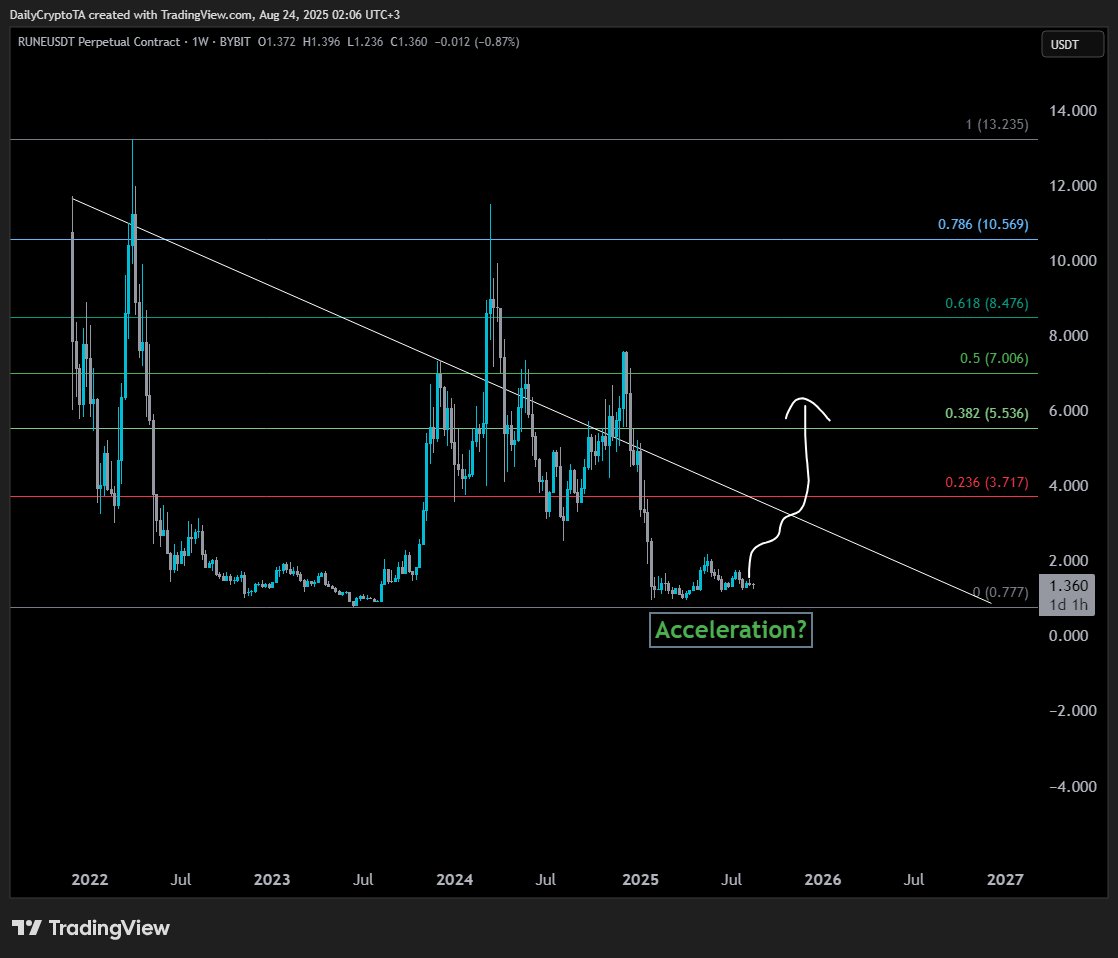1118x958 pixels.
Task: Click the TradingView logo
Action: point(91,928)
